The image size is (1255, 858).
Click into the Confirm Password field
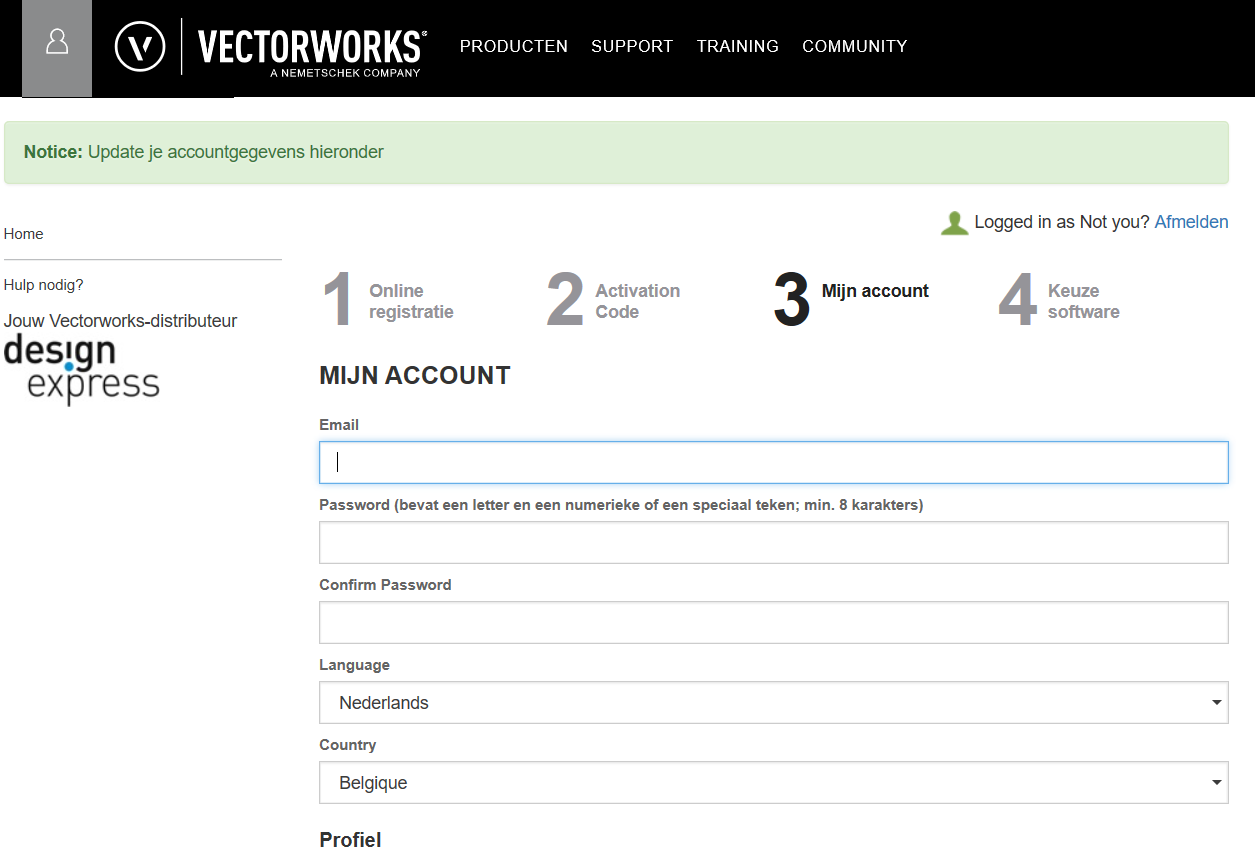(x=773, y=623)
